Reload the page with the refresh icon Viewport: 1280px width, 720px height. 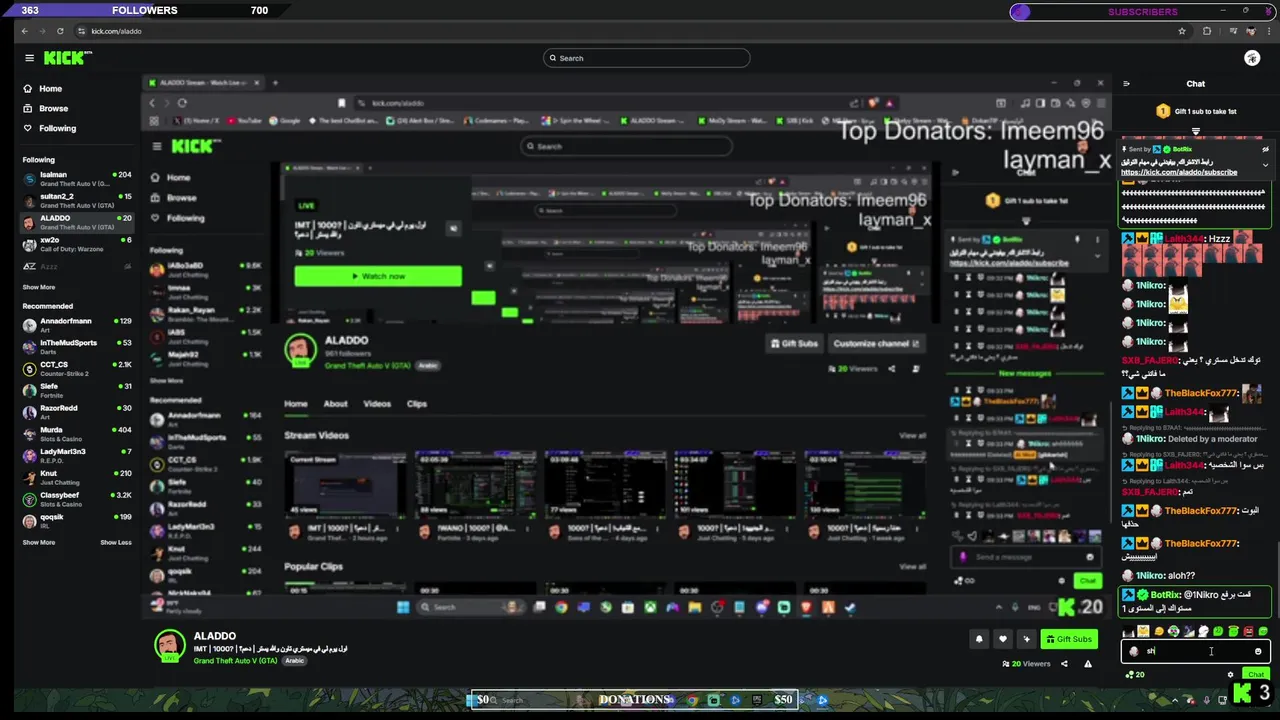pyautogui.click(x=60, y=31)
